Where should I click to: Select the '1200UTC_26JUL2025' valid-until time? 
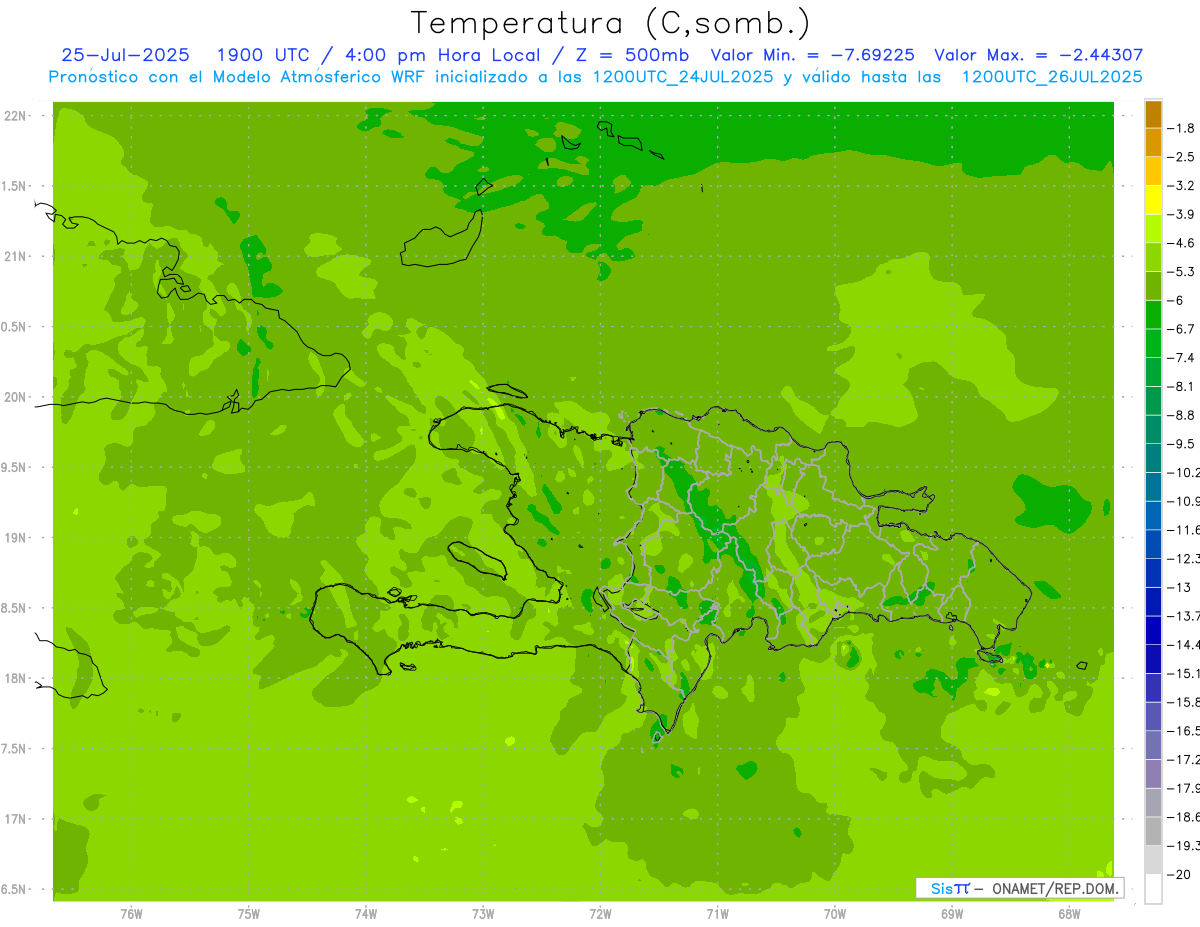pos(1052,76)
